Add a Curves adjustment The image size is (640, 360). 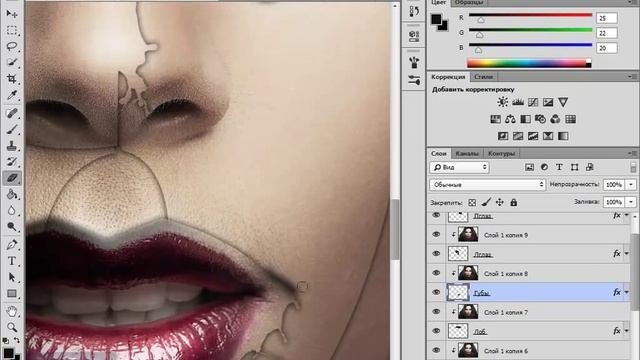coord(533,102)
